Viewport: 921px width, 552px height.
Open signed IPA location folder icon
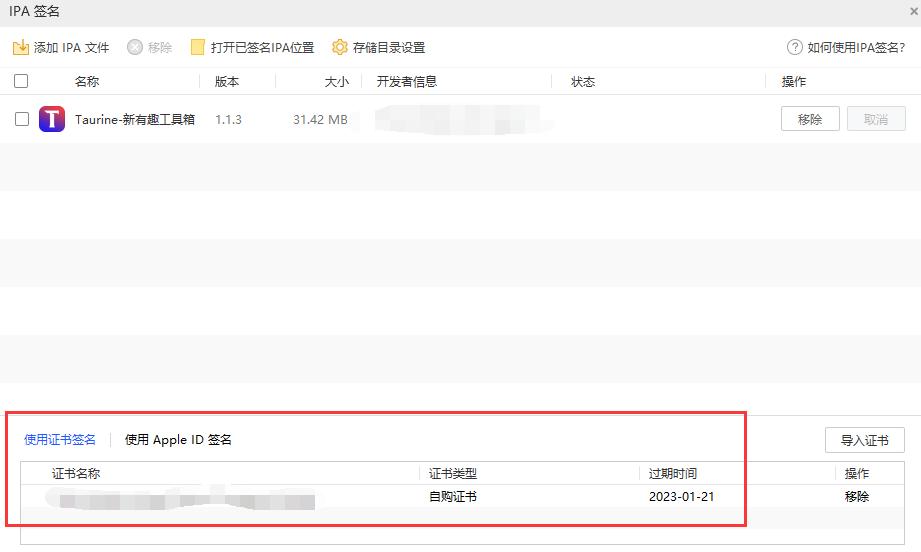coord(197,47)
